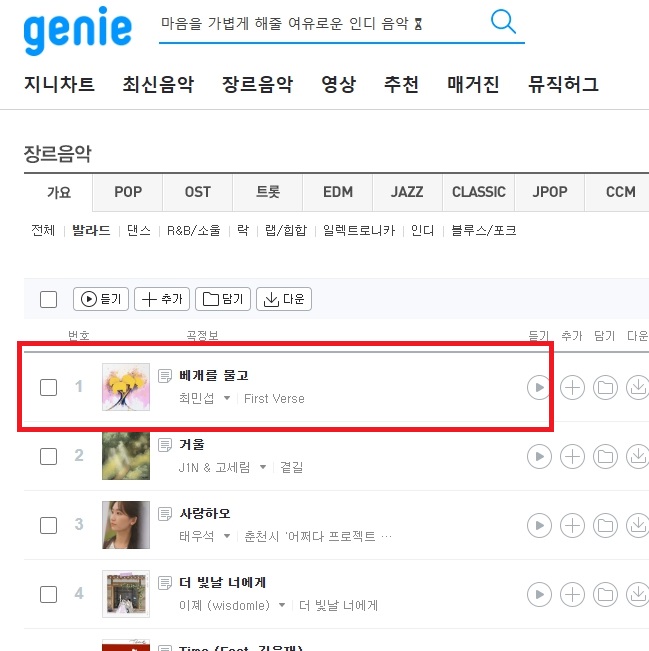Click the magnifier search icon

[x=503, y=22]
